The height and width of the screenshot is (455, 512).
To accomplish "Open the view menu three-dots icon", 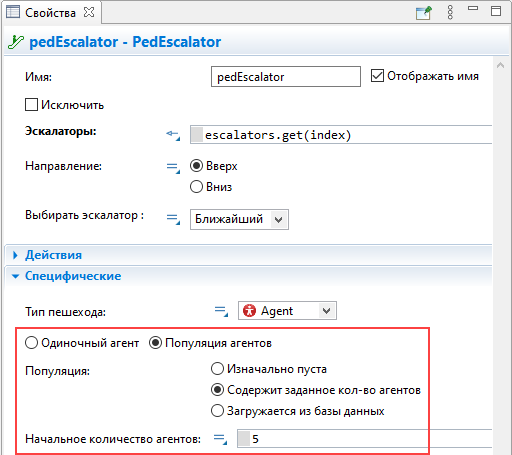I will 450,12.
